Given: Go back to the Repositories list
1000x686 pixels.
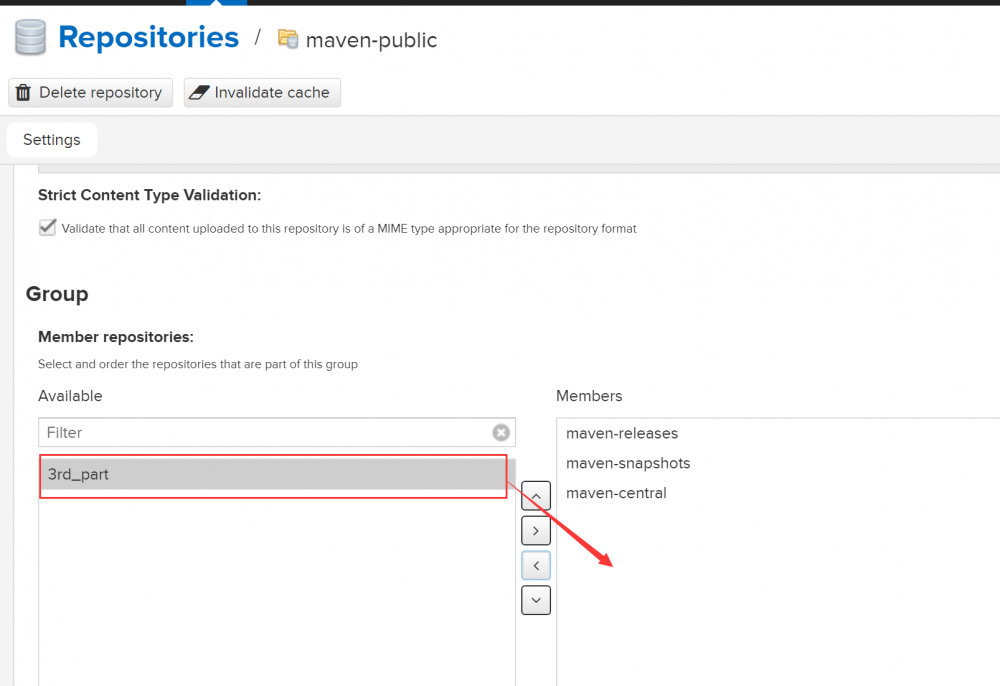Looking at the screenshot, I should 148,38.
